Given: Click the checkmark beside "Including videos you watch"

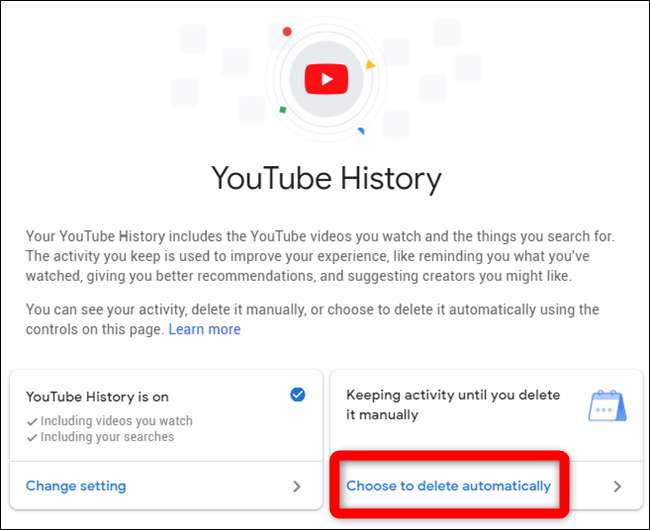Looking at the screenshot, I should click(32, 421).
